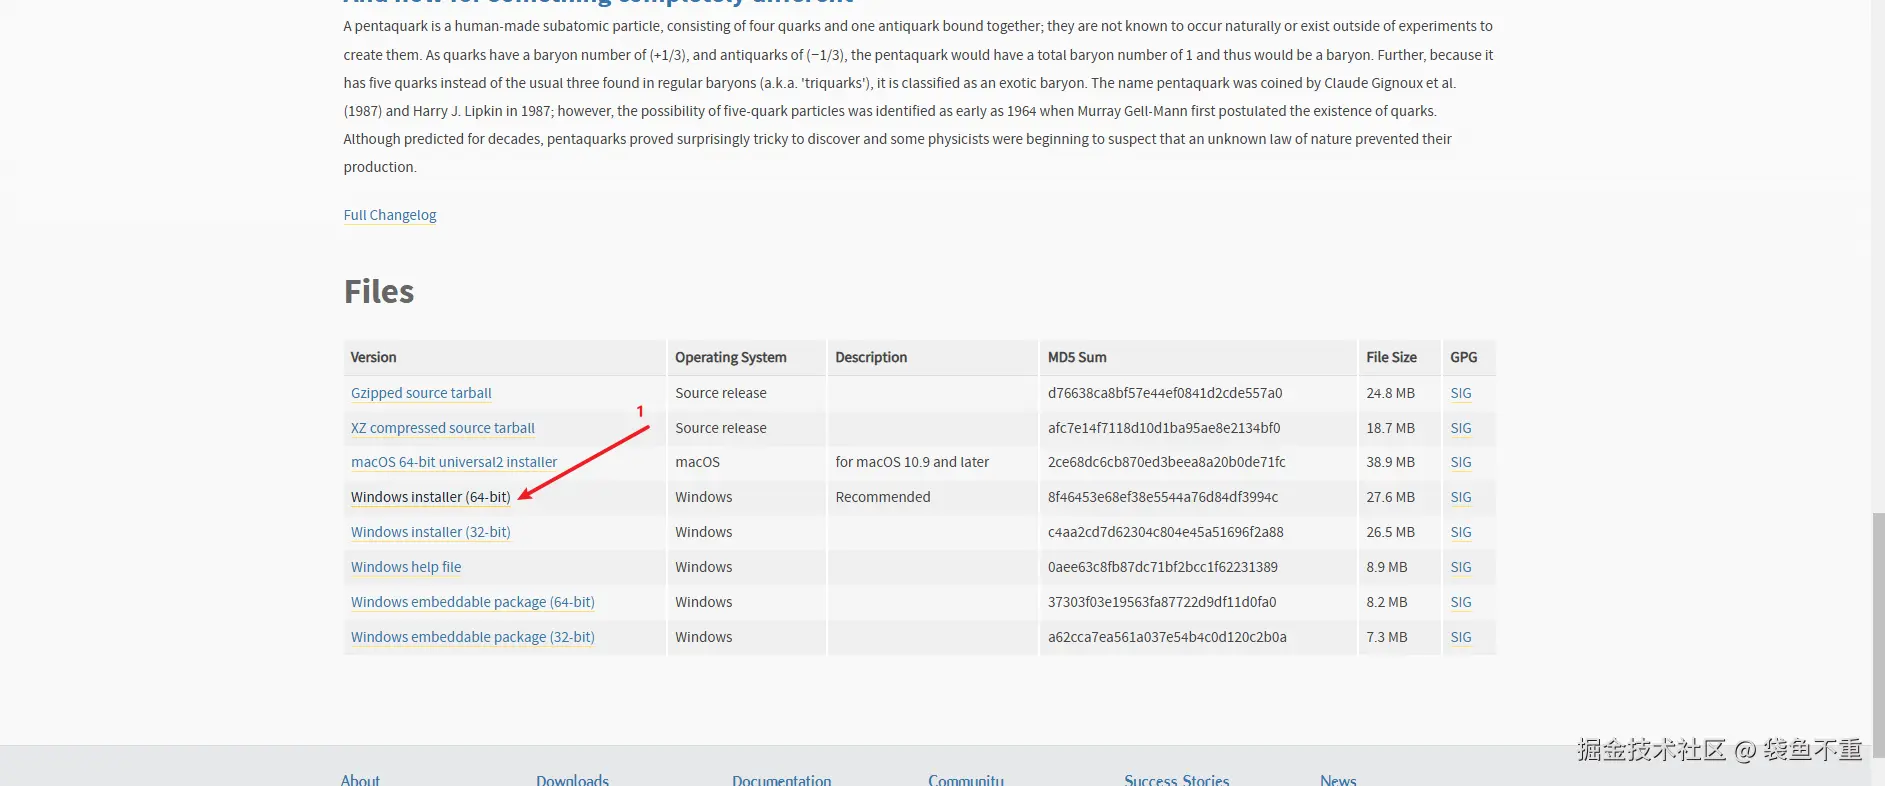1885x786 pixels.
Task: Download Windows embeddable package (32-bit)
Action: click(473, 637)
